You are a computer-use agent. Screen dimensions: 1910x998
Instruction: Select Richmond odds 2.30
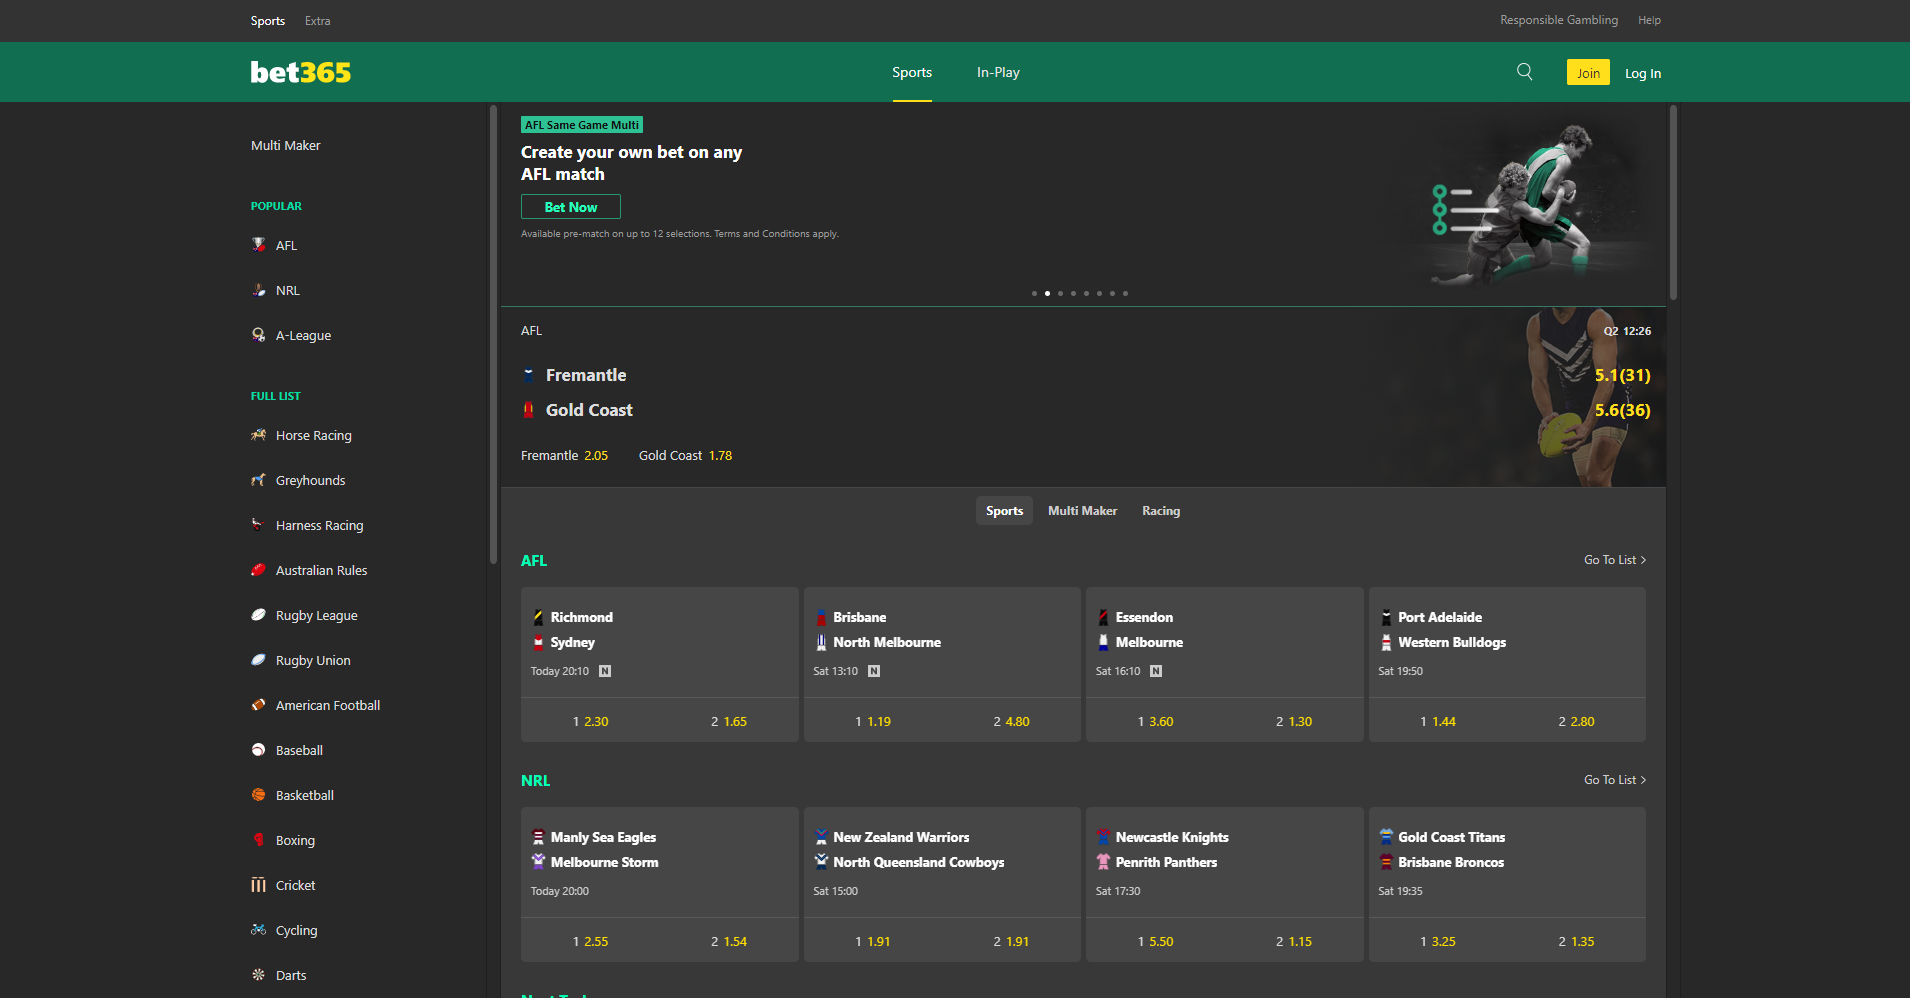tap(590, 721)
